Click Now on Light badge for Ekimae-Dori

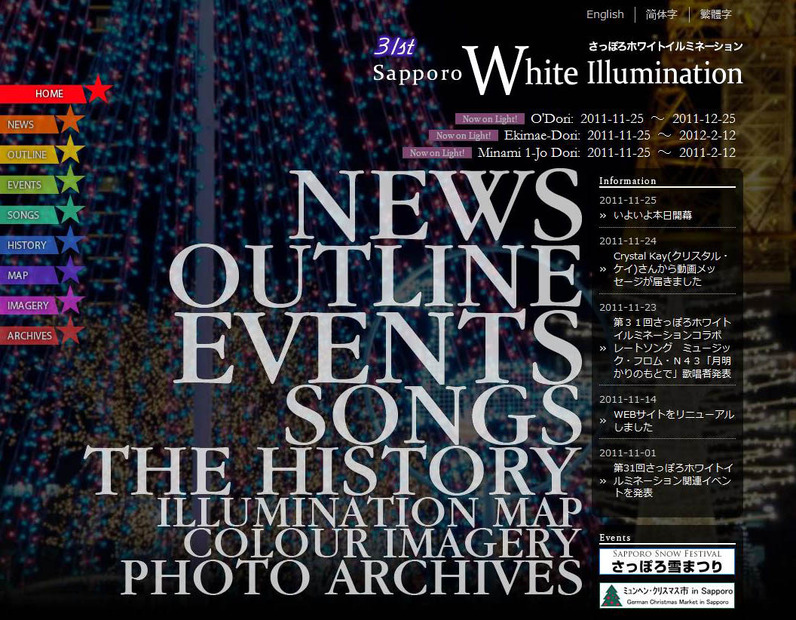point(463,136)
